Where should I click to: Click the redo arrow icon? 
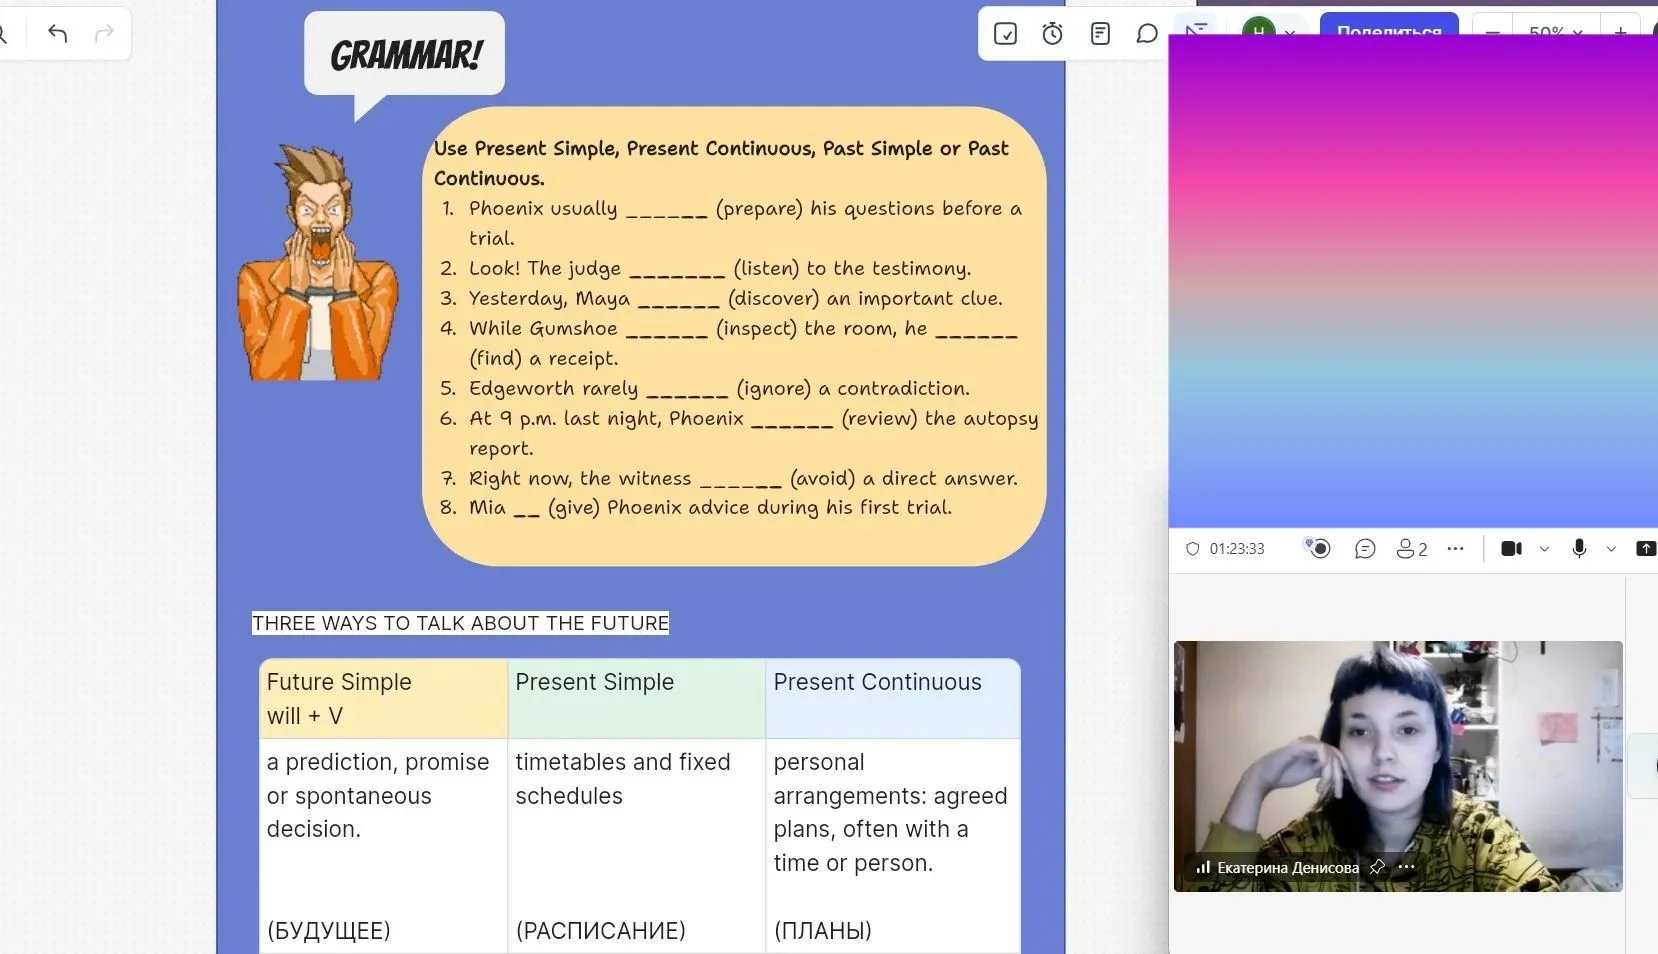coord(103,34)
